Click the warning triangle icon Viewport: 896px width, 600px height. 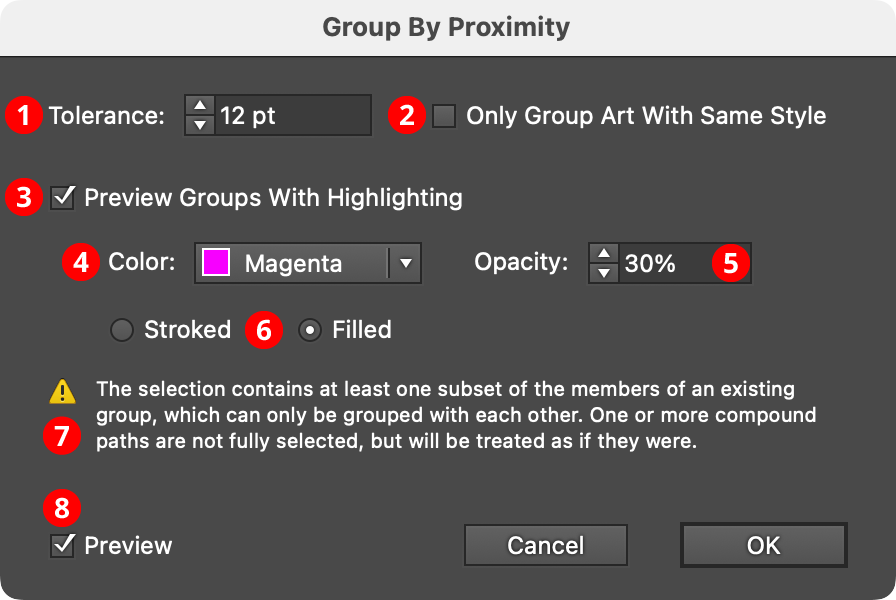tap(63, 391)
